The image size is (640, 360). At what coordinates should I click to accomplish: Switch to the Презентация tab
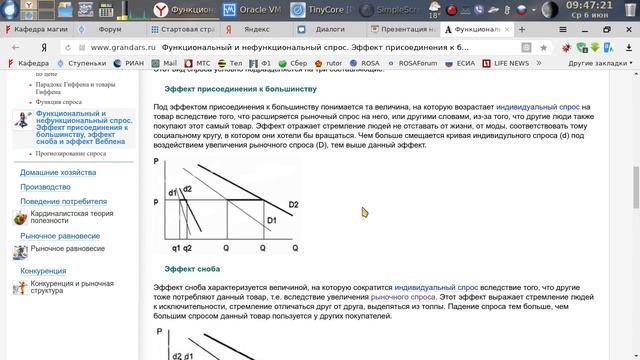[x=403, y=29]
